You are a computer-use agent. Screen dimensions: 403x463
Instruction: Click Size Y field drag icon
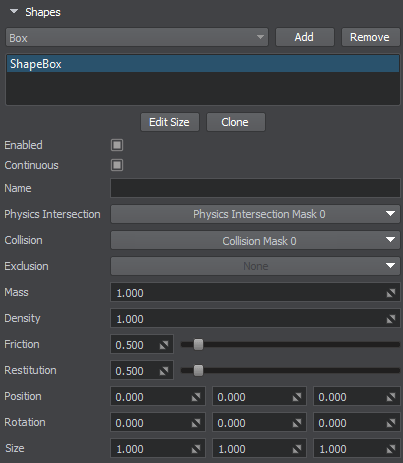(x=297, y=449)
